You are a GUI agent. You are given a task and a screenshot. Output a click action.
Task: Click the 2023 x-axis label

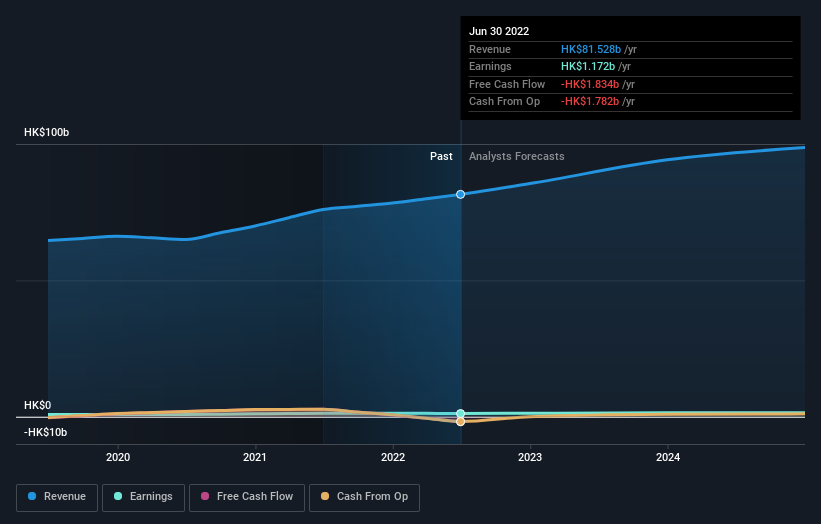[x=530, y=457]
